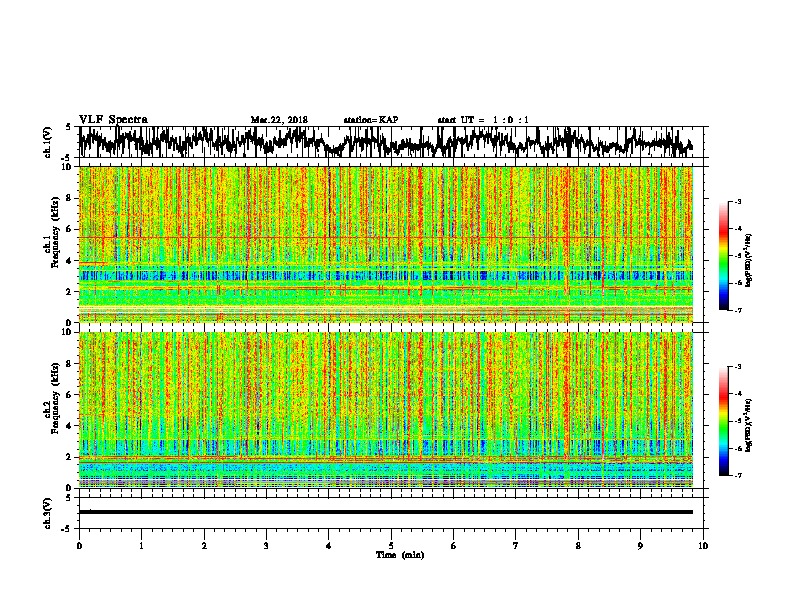792x612 pixels.
Task: Click the "Time (min)" axis label
Action: [400, 555]
